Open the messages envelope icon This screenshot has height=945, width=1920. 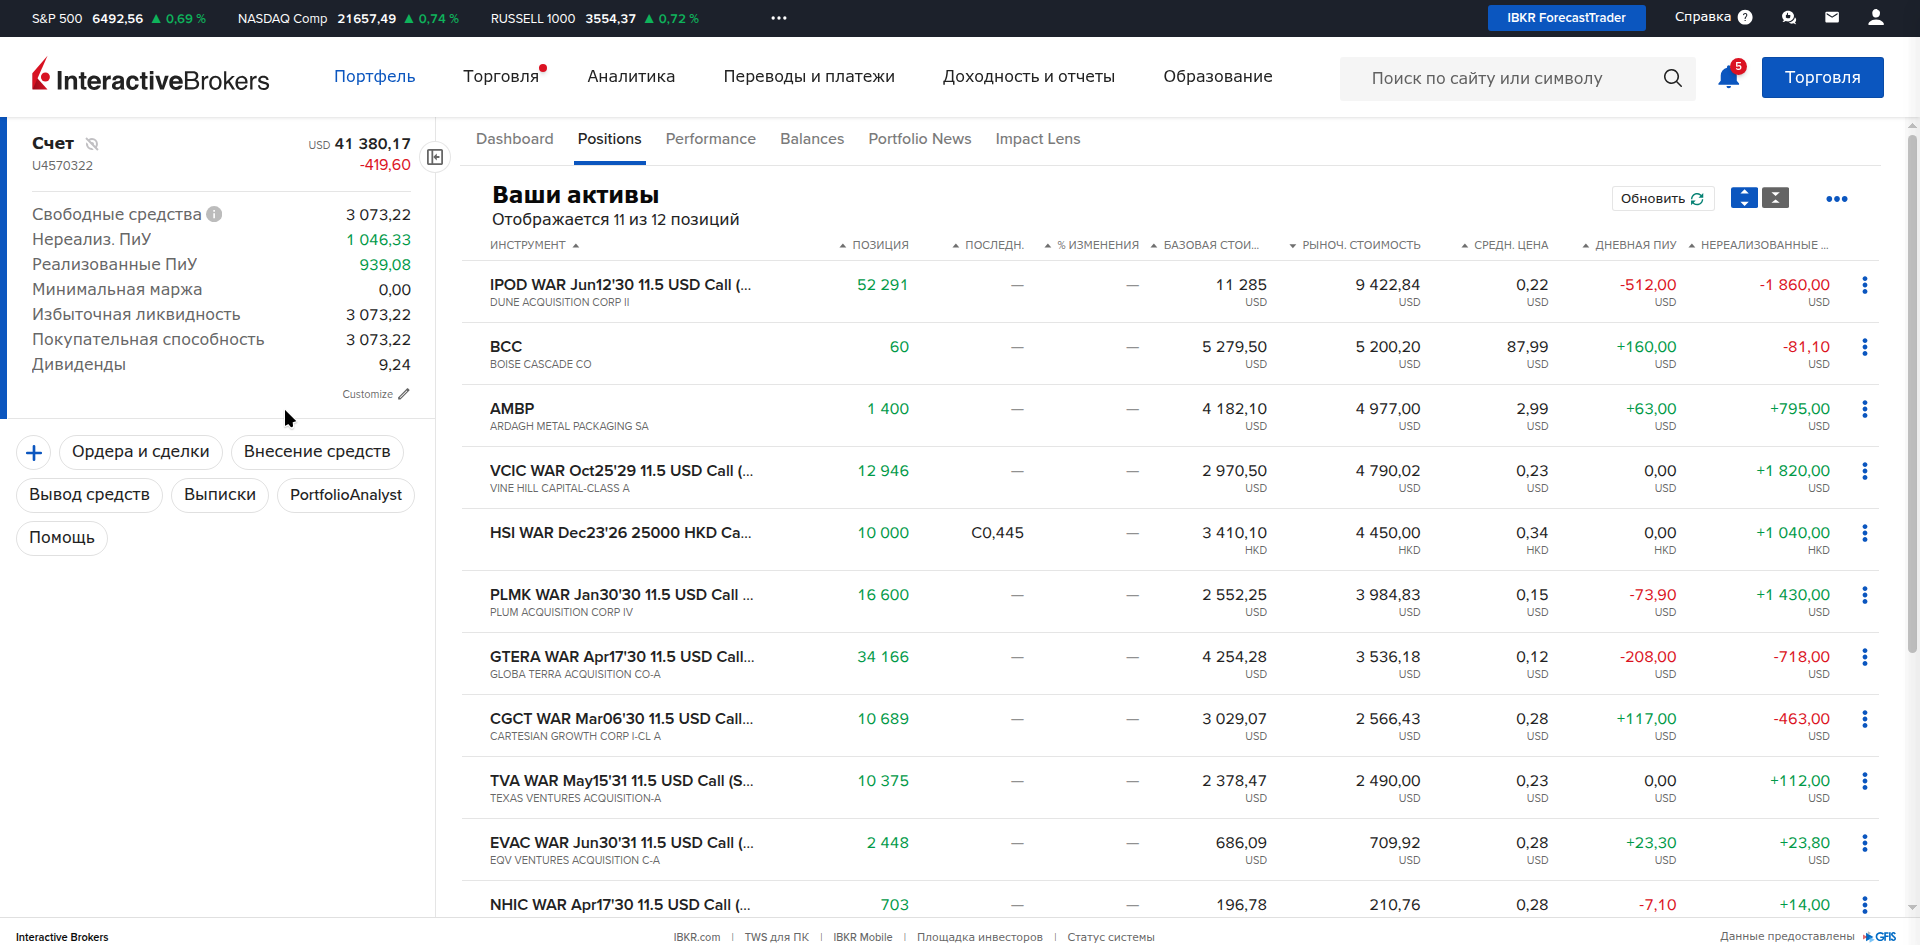click(x=1832, y=17)
